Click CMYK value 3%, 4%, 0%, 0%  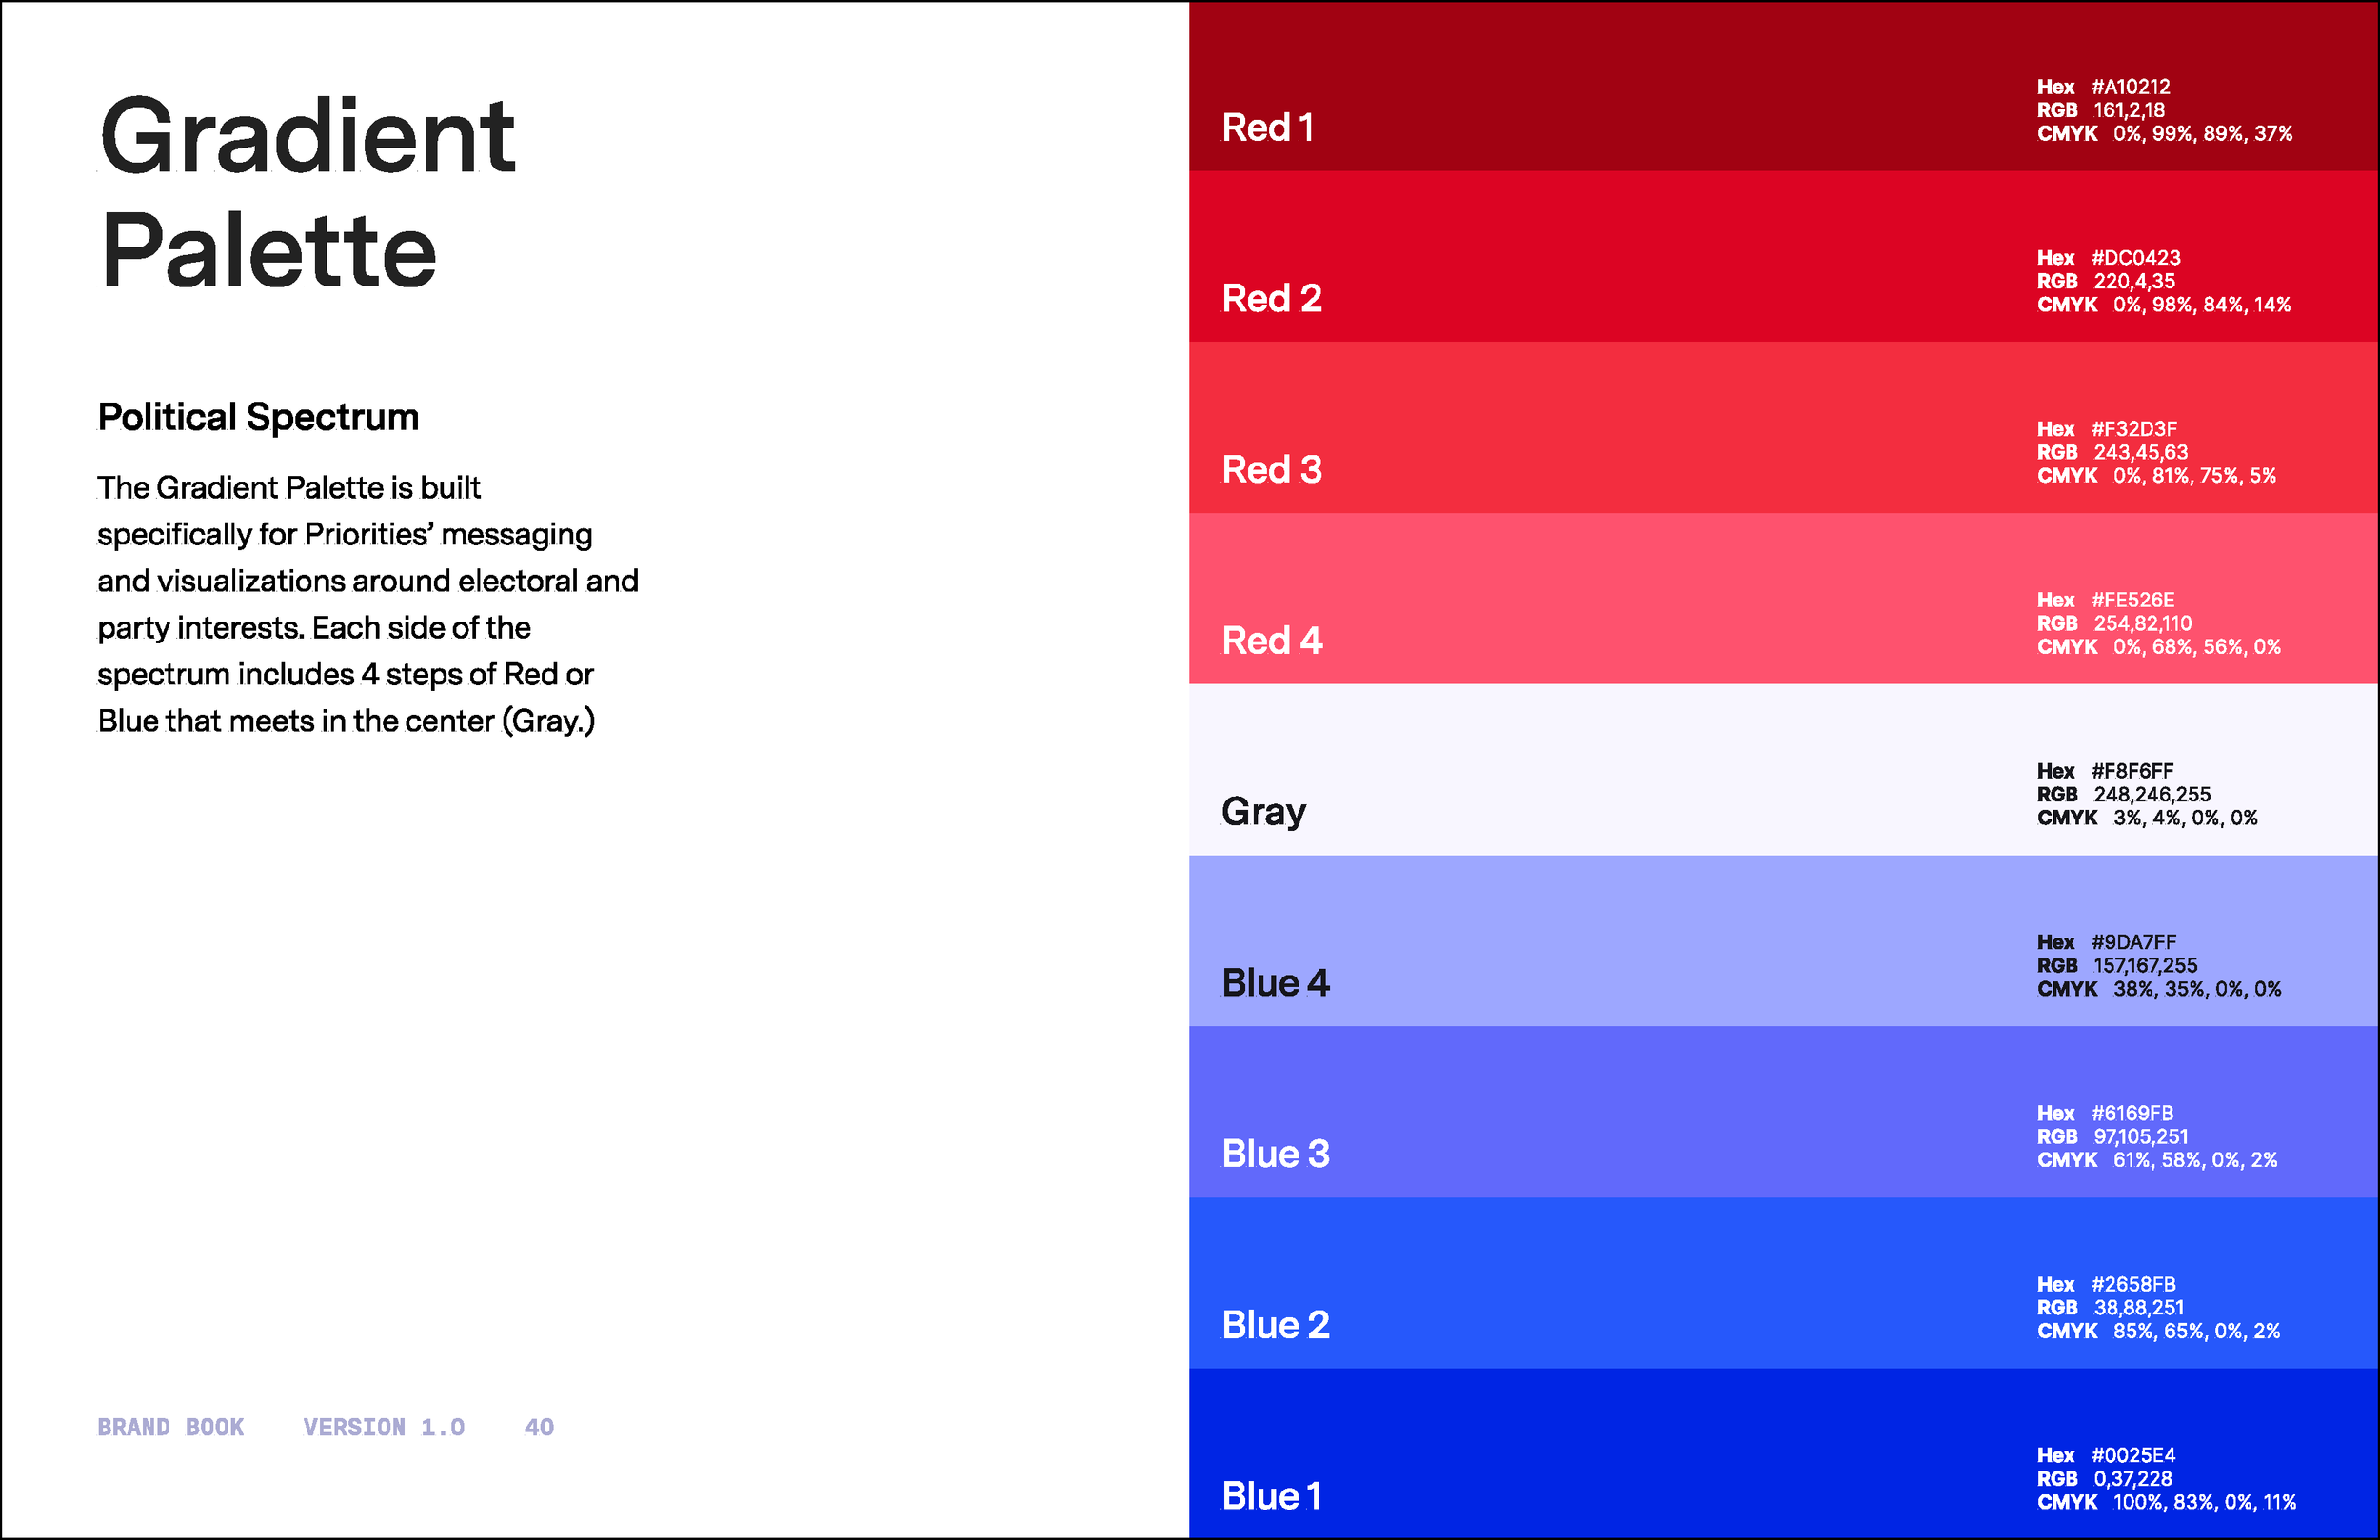click(x=2186, y=818)
